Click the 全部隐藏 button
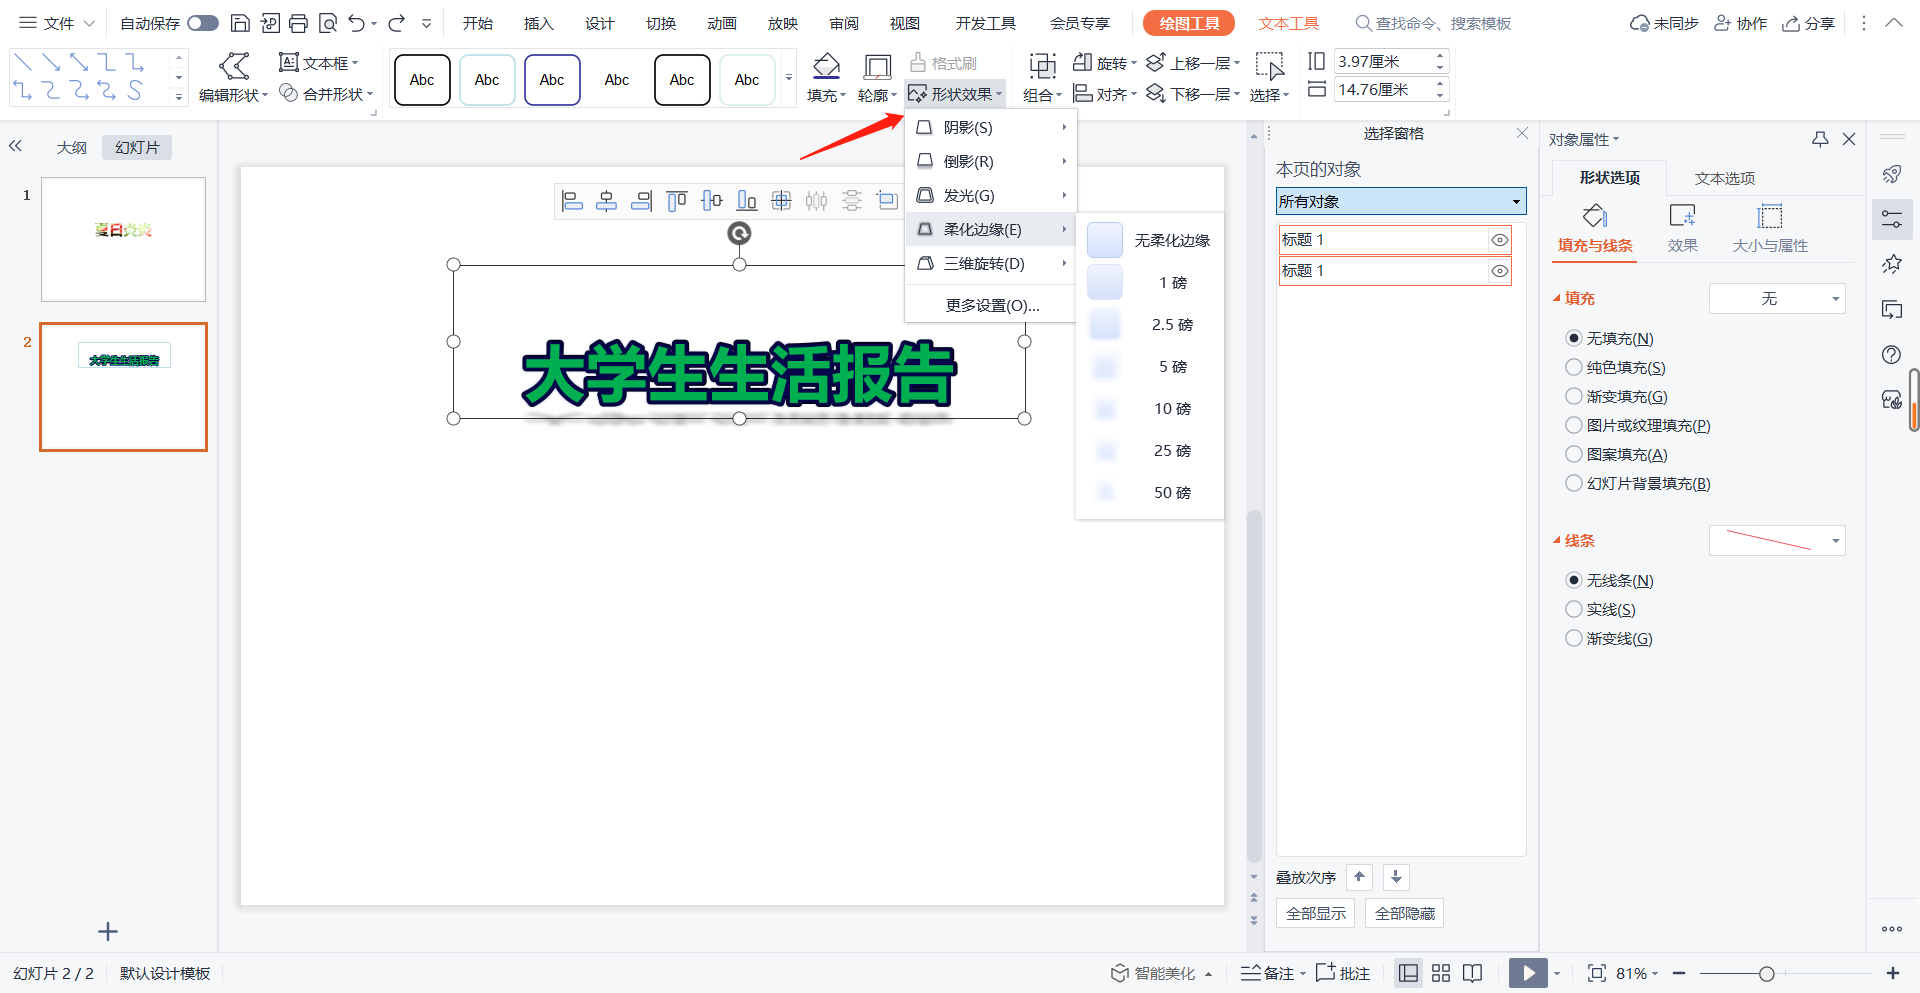Viewport: 1920px width, 993px height. point(1404,913)
